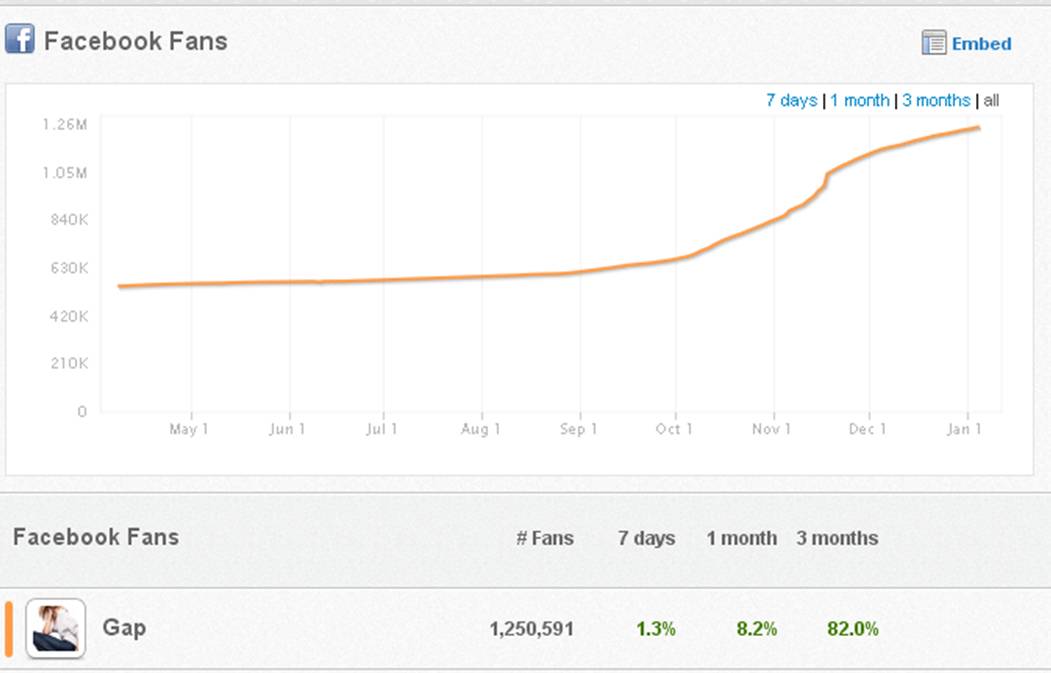Click the Facebook Fans chart heading
Image resolution: width=1051 pixels, height=673 pixels.
point(135,41)
